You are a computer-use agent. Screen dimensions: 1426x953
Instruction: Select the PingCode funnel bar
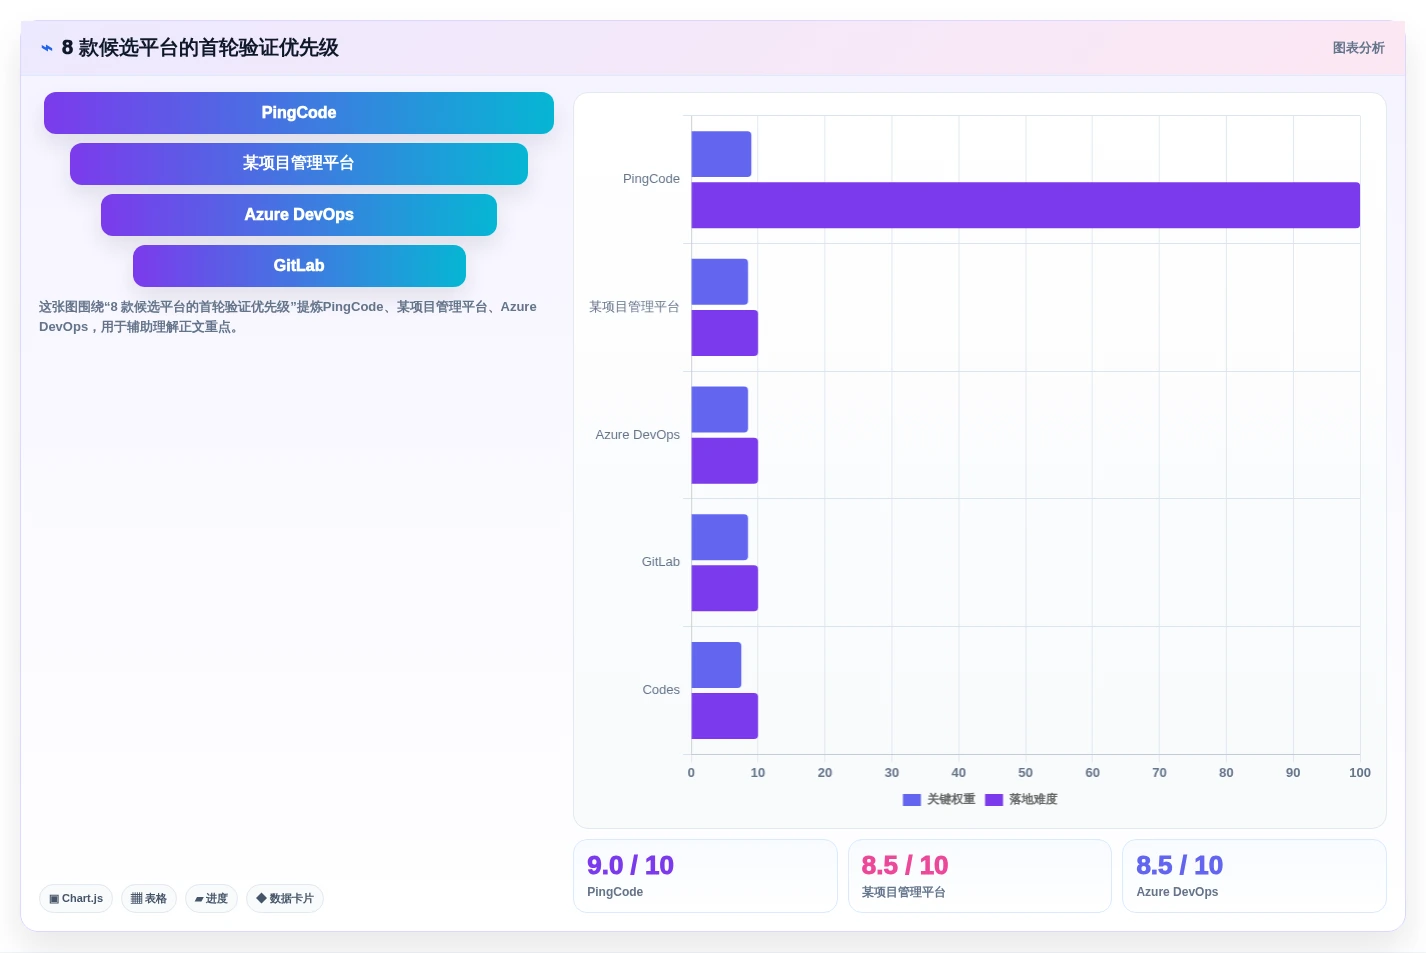(x=299, y=113)
